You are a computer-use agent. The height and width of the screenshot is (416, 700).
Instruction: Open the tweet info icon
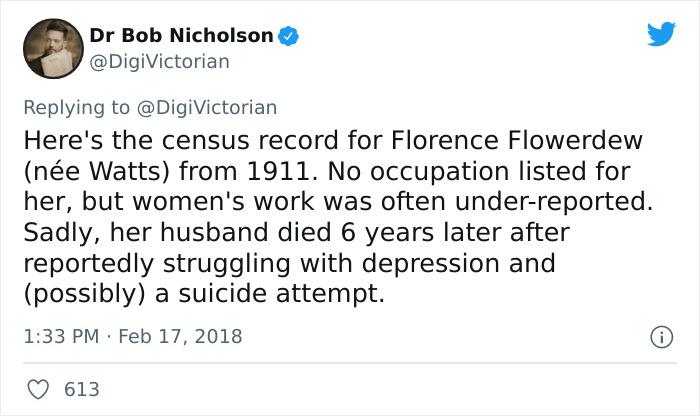pos(659,336)
